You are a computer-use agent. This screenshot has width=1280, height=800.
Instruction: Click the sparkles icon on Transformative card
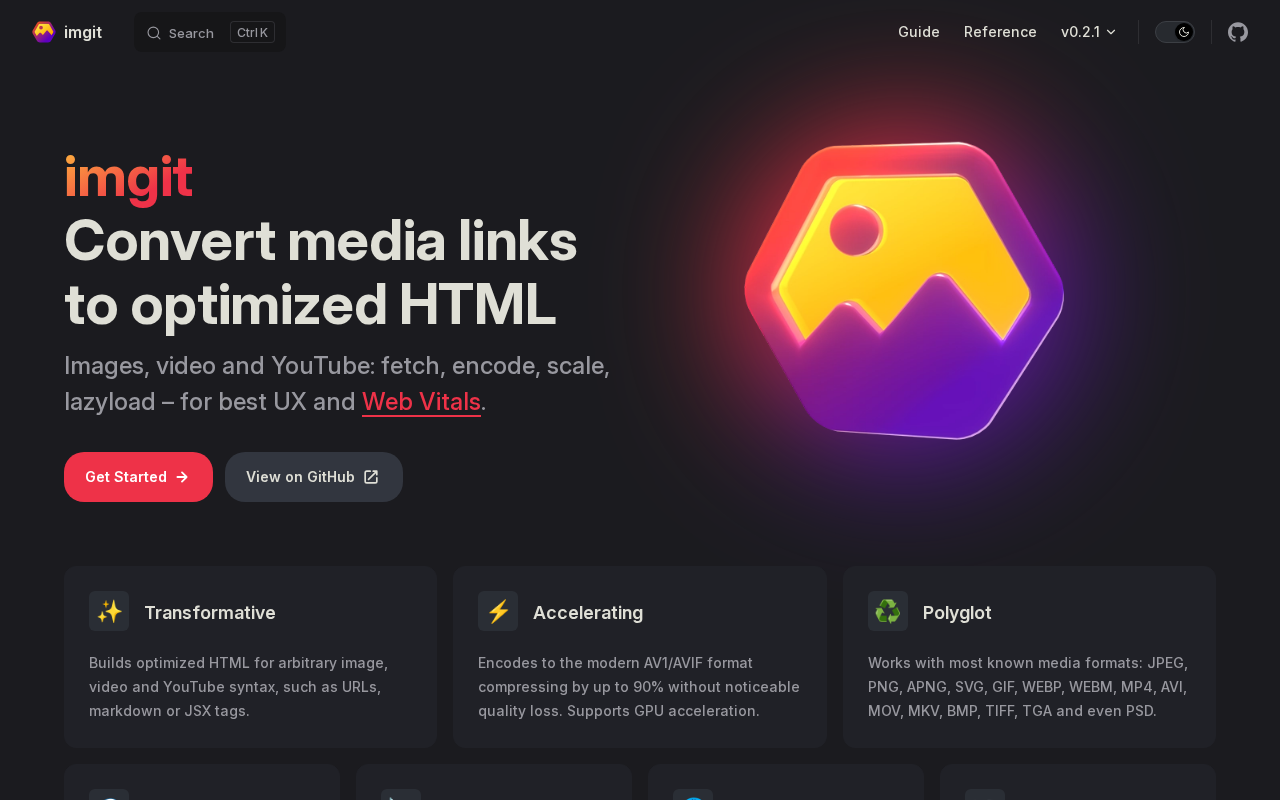click(109, 611)
